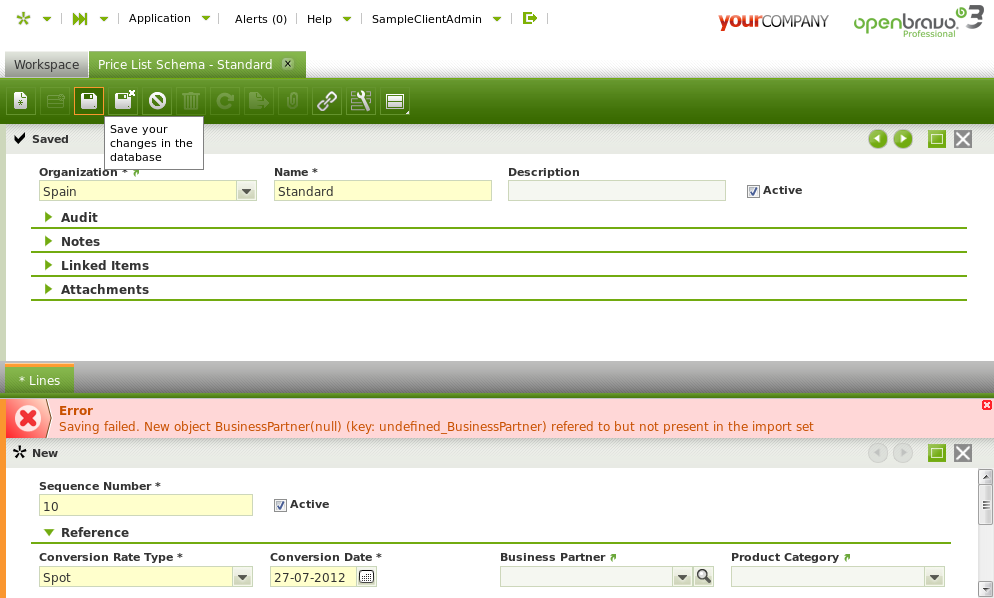Click the Save floppy disk toolbar icon

coord(89,101)
